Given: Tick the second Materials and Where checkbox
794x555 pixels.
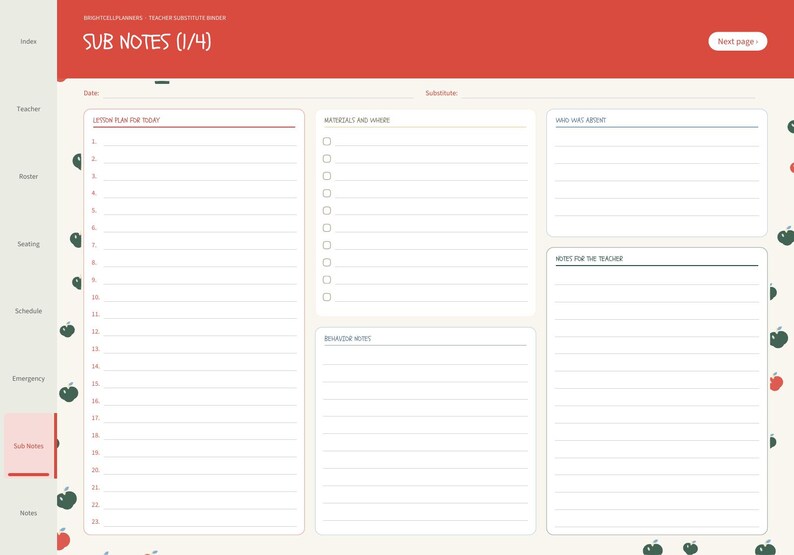Looking at the screenshot, I should (x=327, y=158).
